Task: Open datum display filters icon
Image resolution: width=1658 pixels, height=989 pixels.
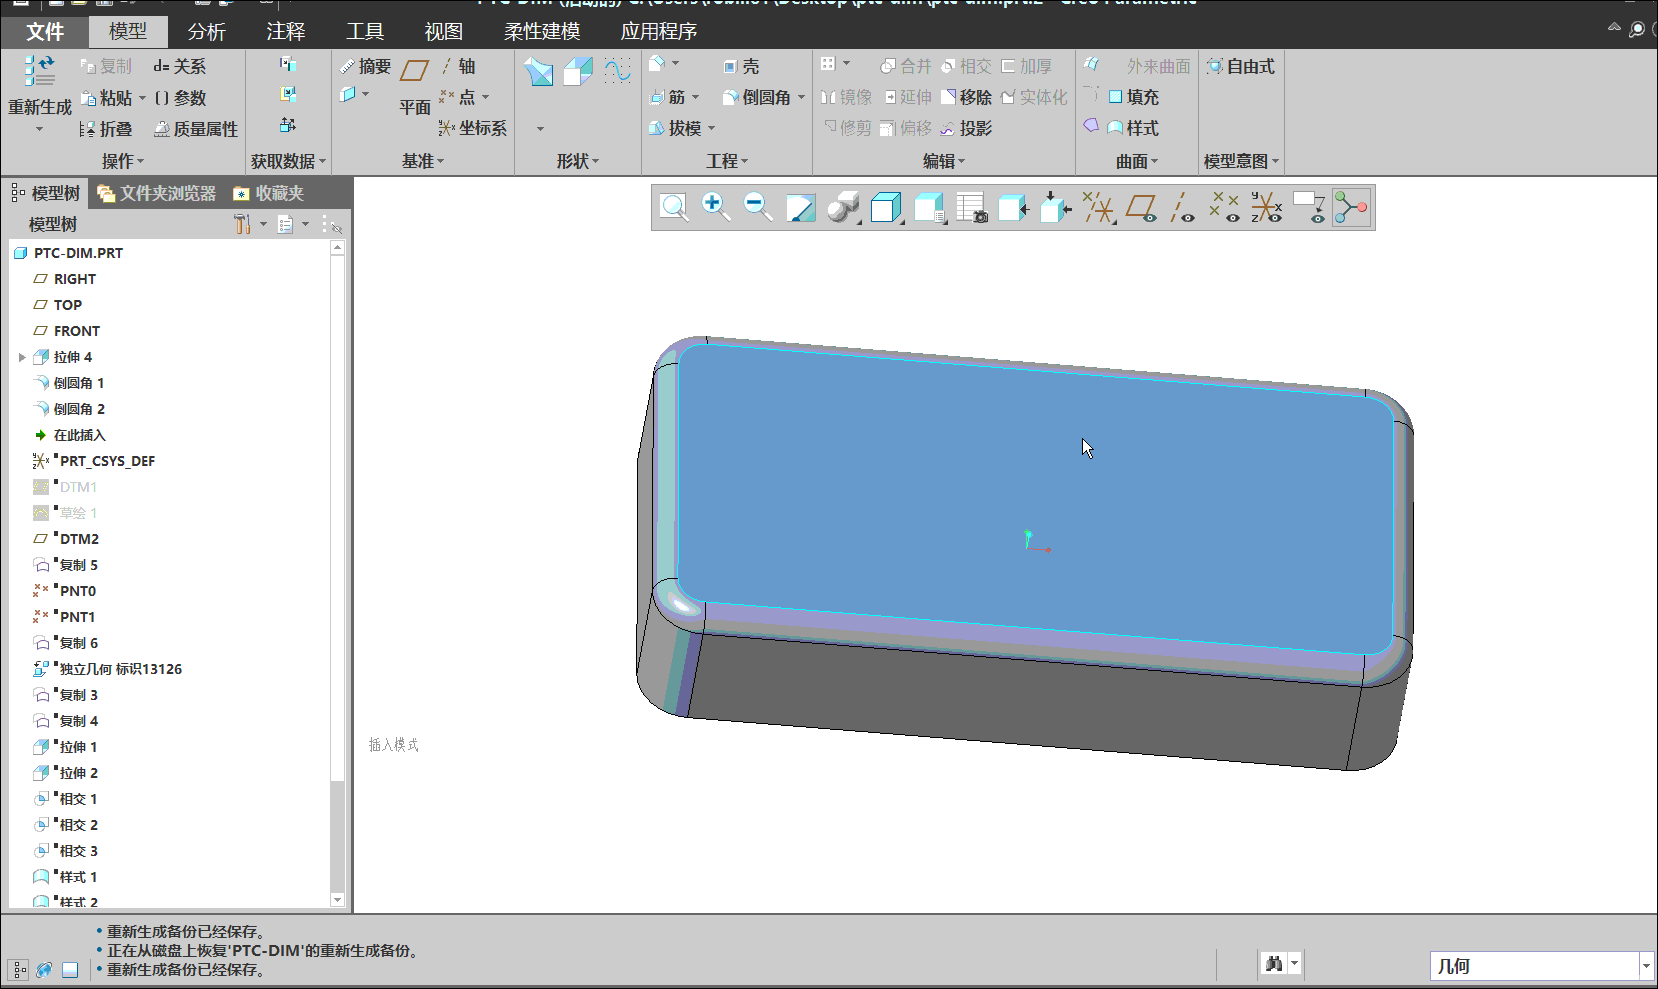Action: [x=1098, y=208]
